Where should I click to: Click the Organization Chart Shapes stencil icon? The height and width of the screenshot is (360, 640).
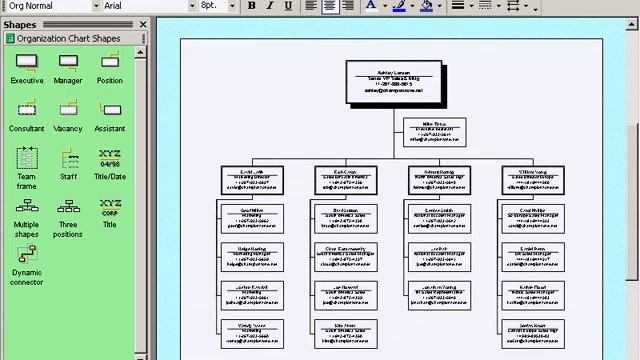tap(10, 38)
